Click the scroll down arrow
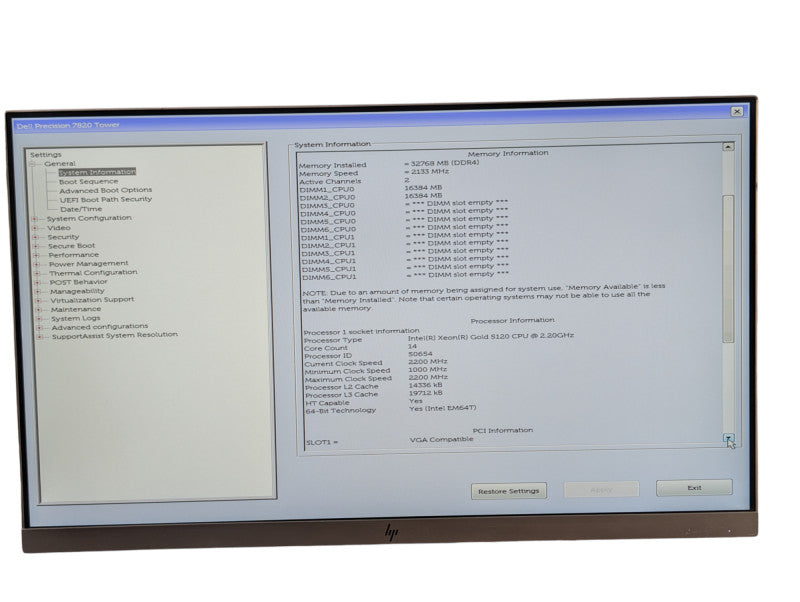This screenshot has height=602, width=800. 729,438
